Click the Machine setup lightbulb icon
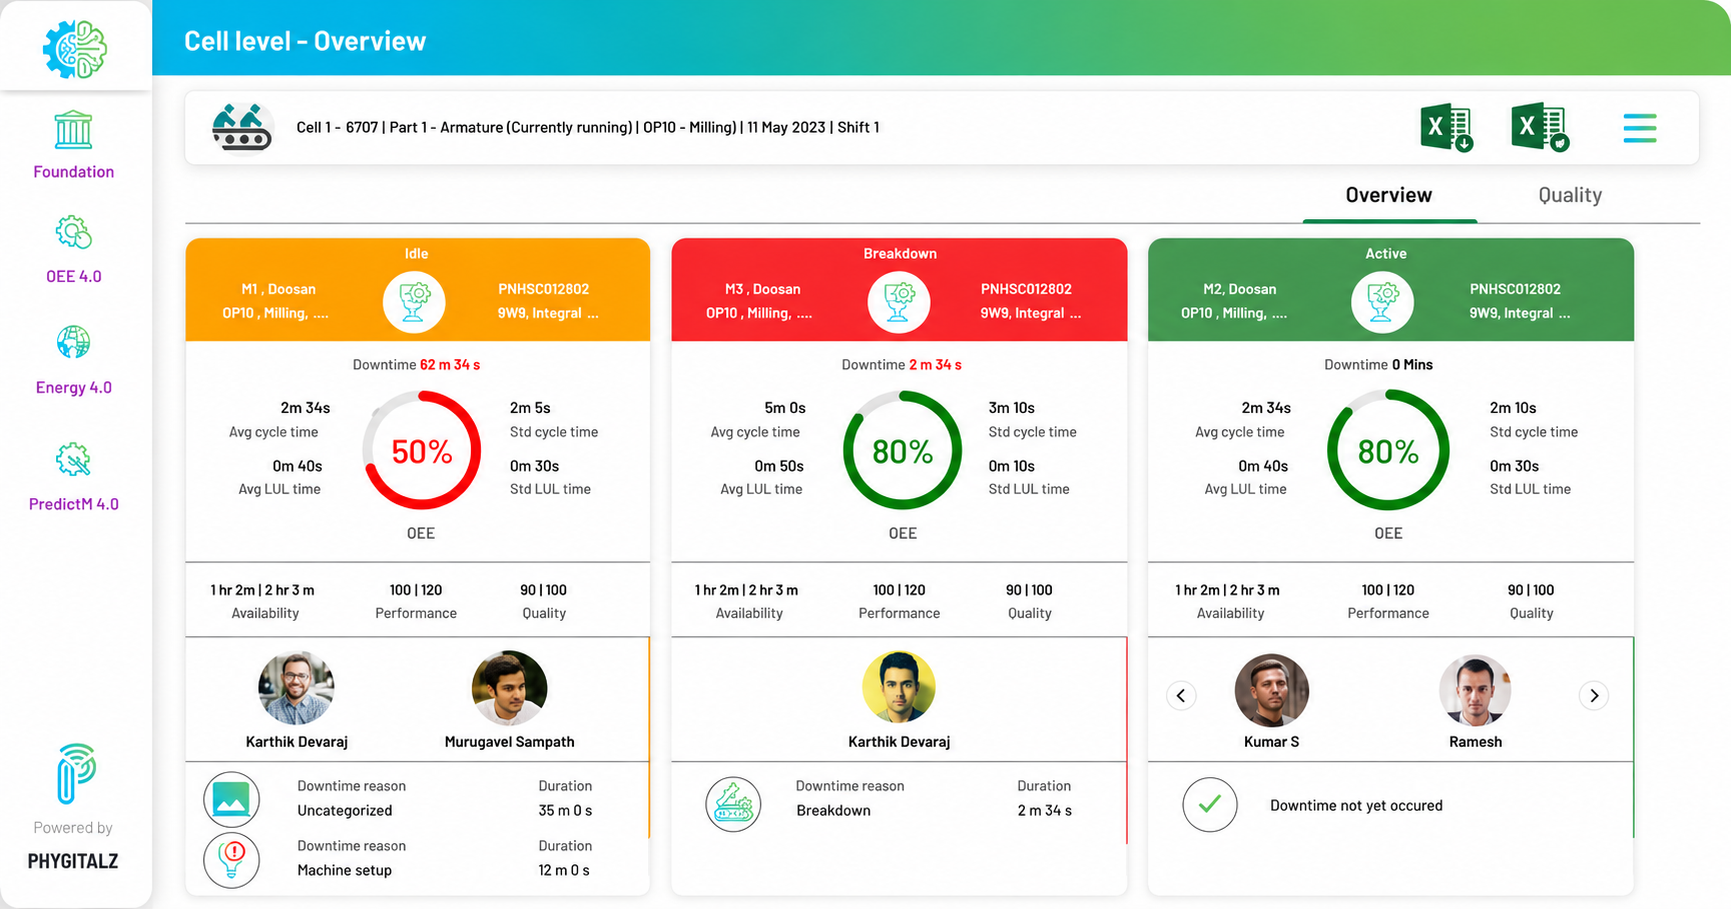1731x909 pixels. 231,859
